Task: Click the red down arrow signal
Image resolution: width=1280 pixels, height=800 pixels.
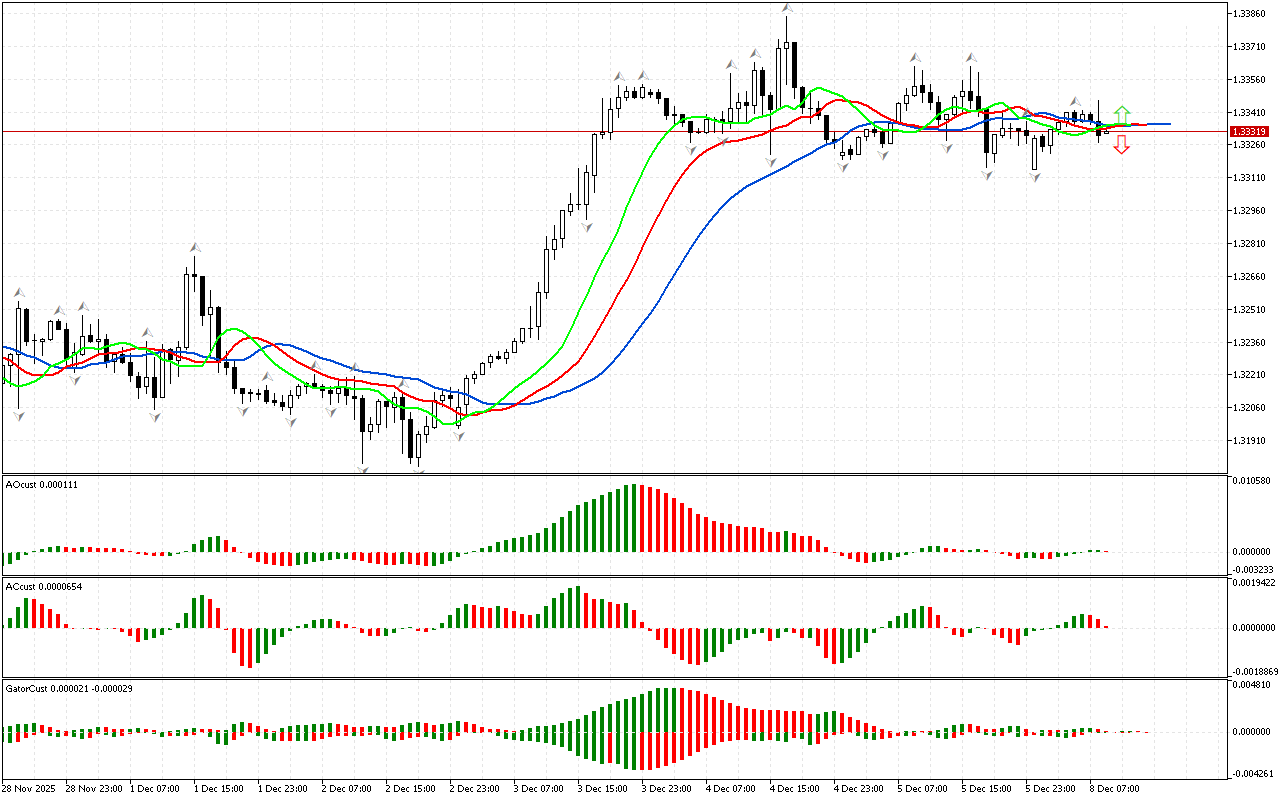Action: pyautogui.click(x=1122, y=145)
